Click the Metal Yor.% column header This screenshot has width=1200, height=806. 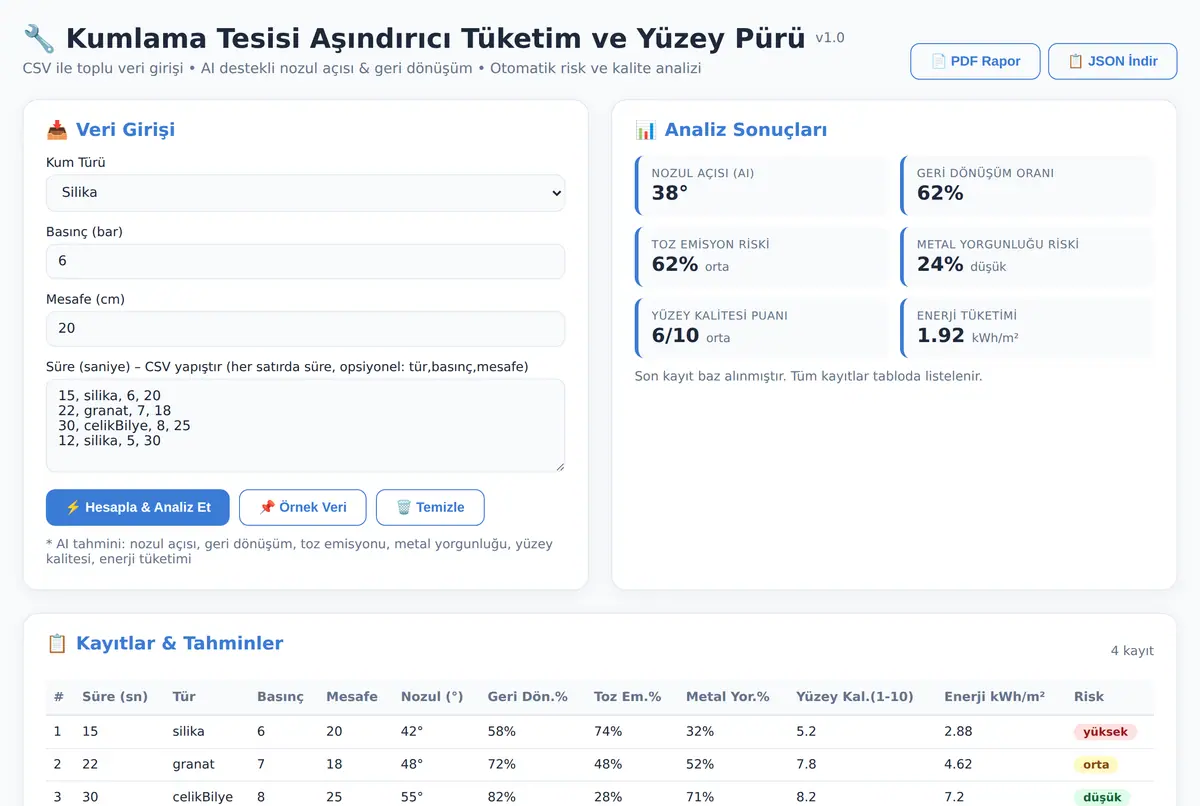pyautogui.click(x=728, y=697)
